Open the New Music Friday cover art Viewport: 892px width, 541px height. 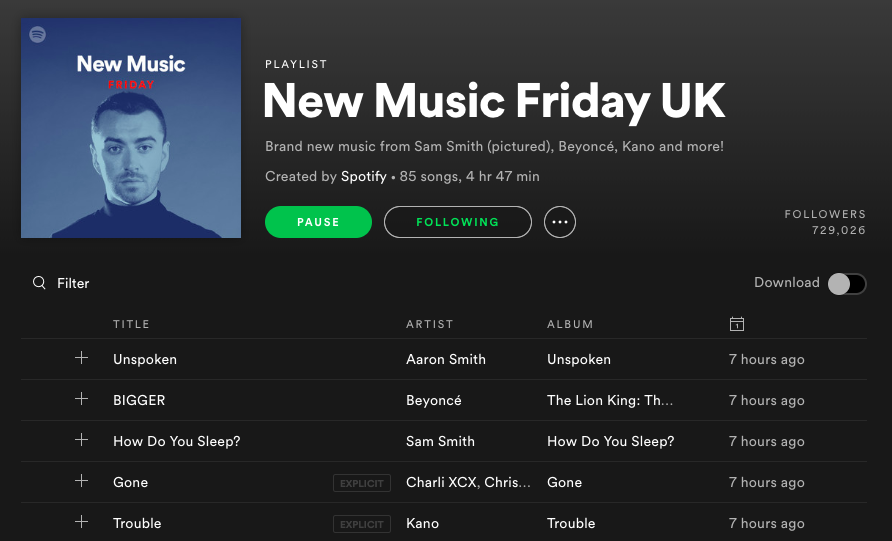click(131, 128)
